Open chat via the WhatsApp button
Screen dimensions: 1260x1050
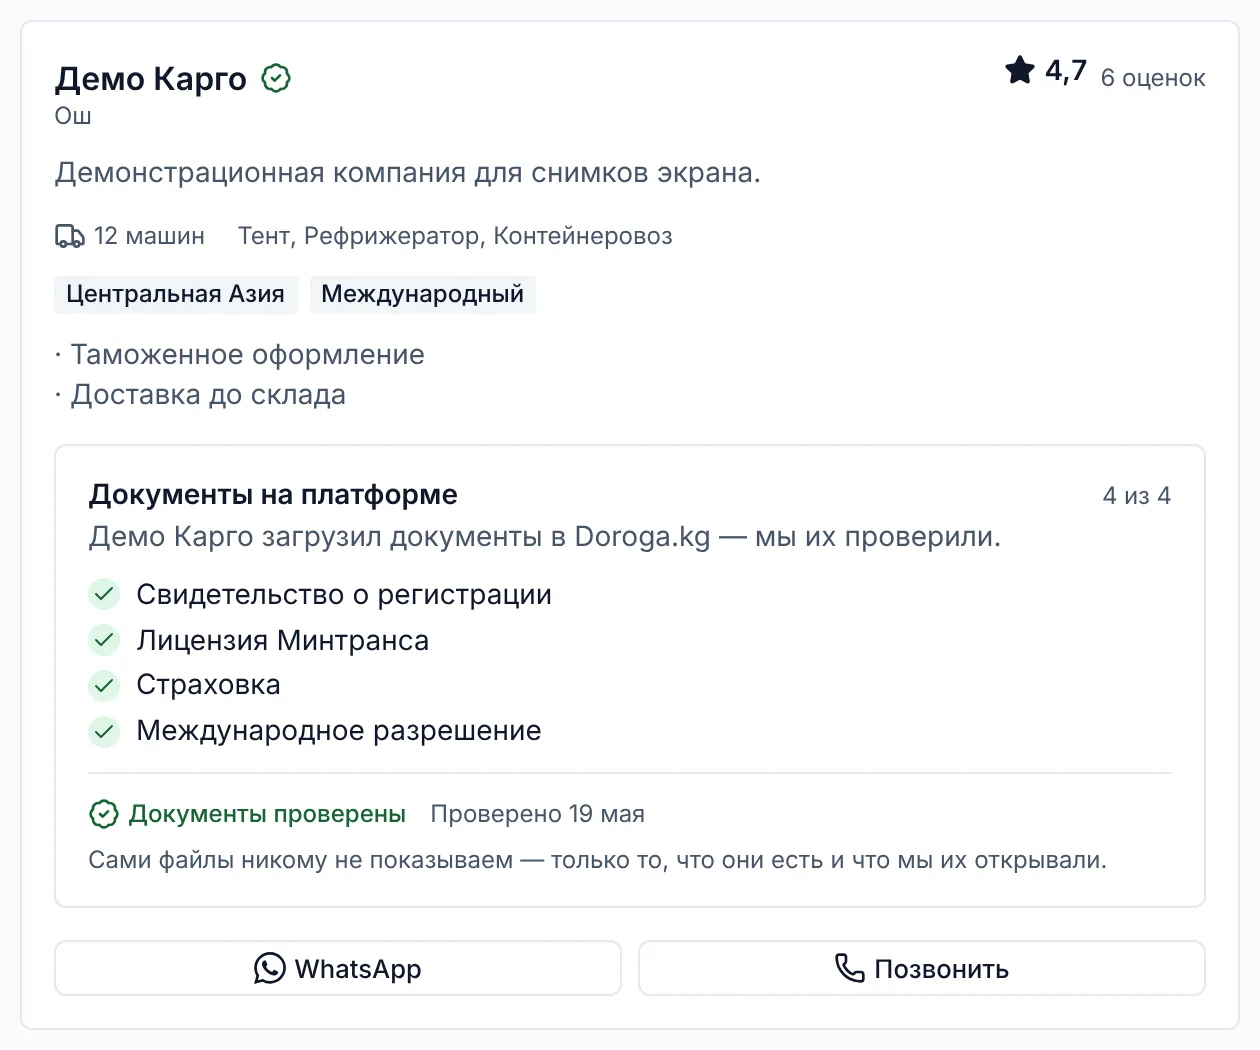coord(338,968)
